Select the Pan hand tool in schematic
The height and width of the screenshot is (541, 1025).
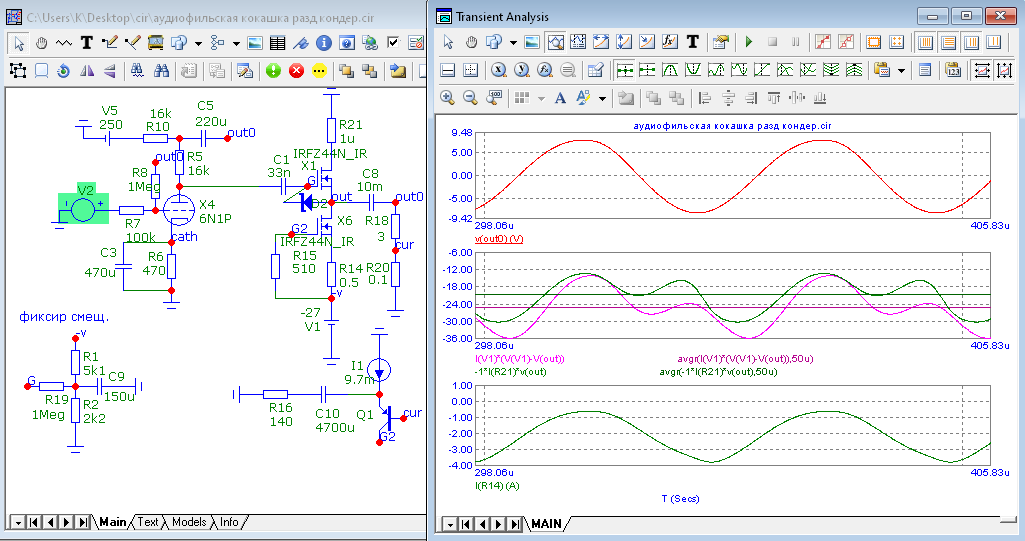point(42,43)
